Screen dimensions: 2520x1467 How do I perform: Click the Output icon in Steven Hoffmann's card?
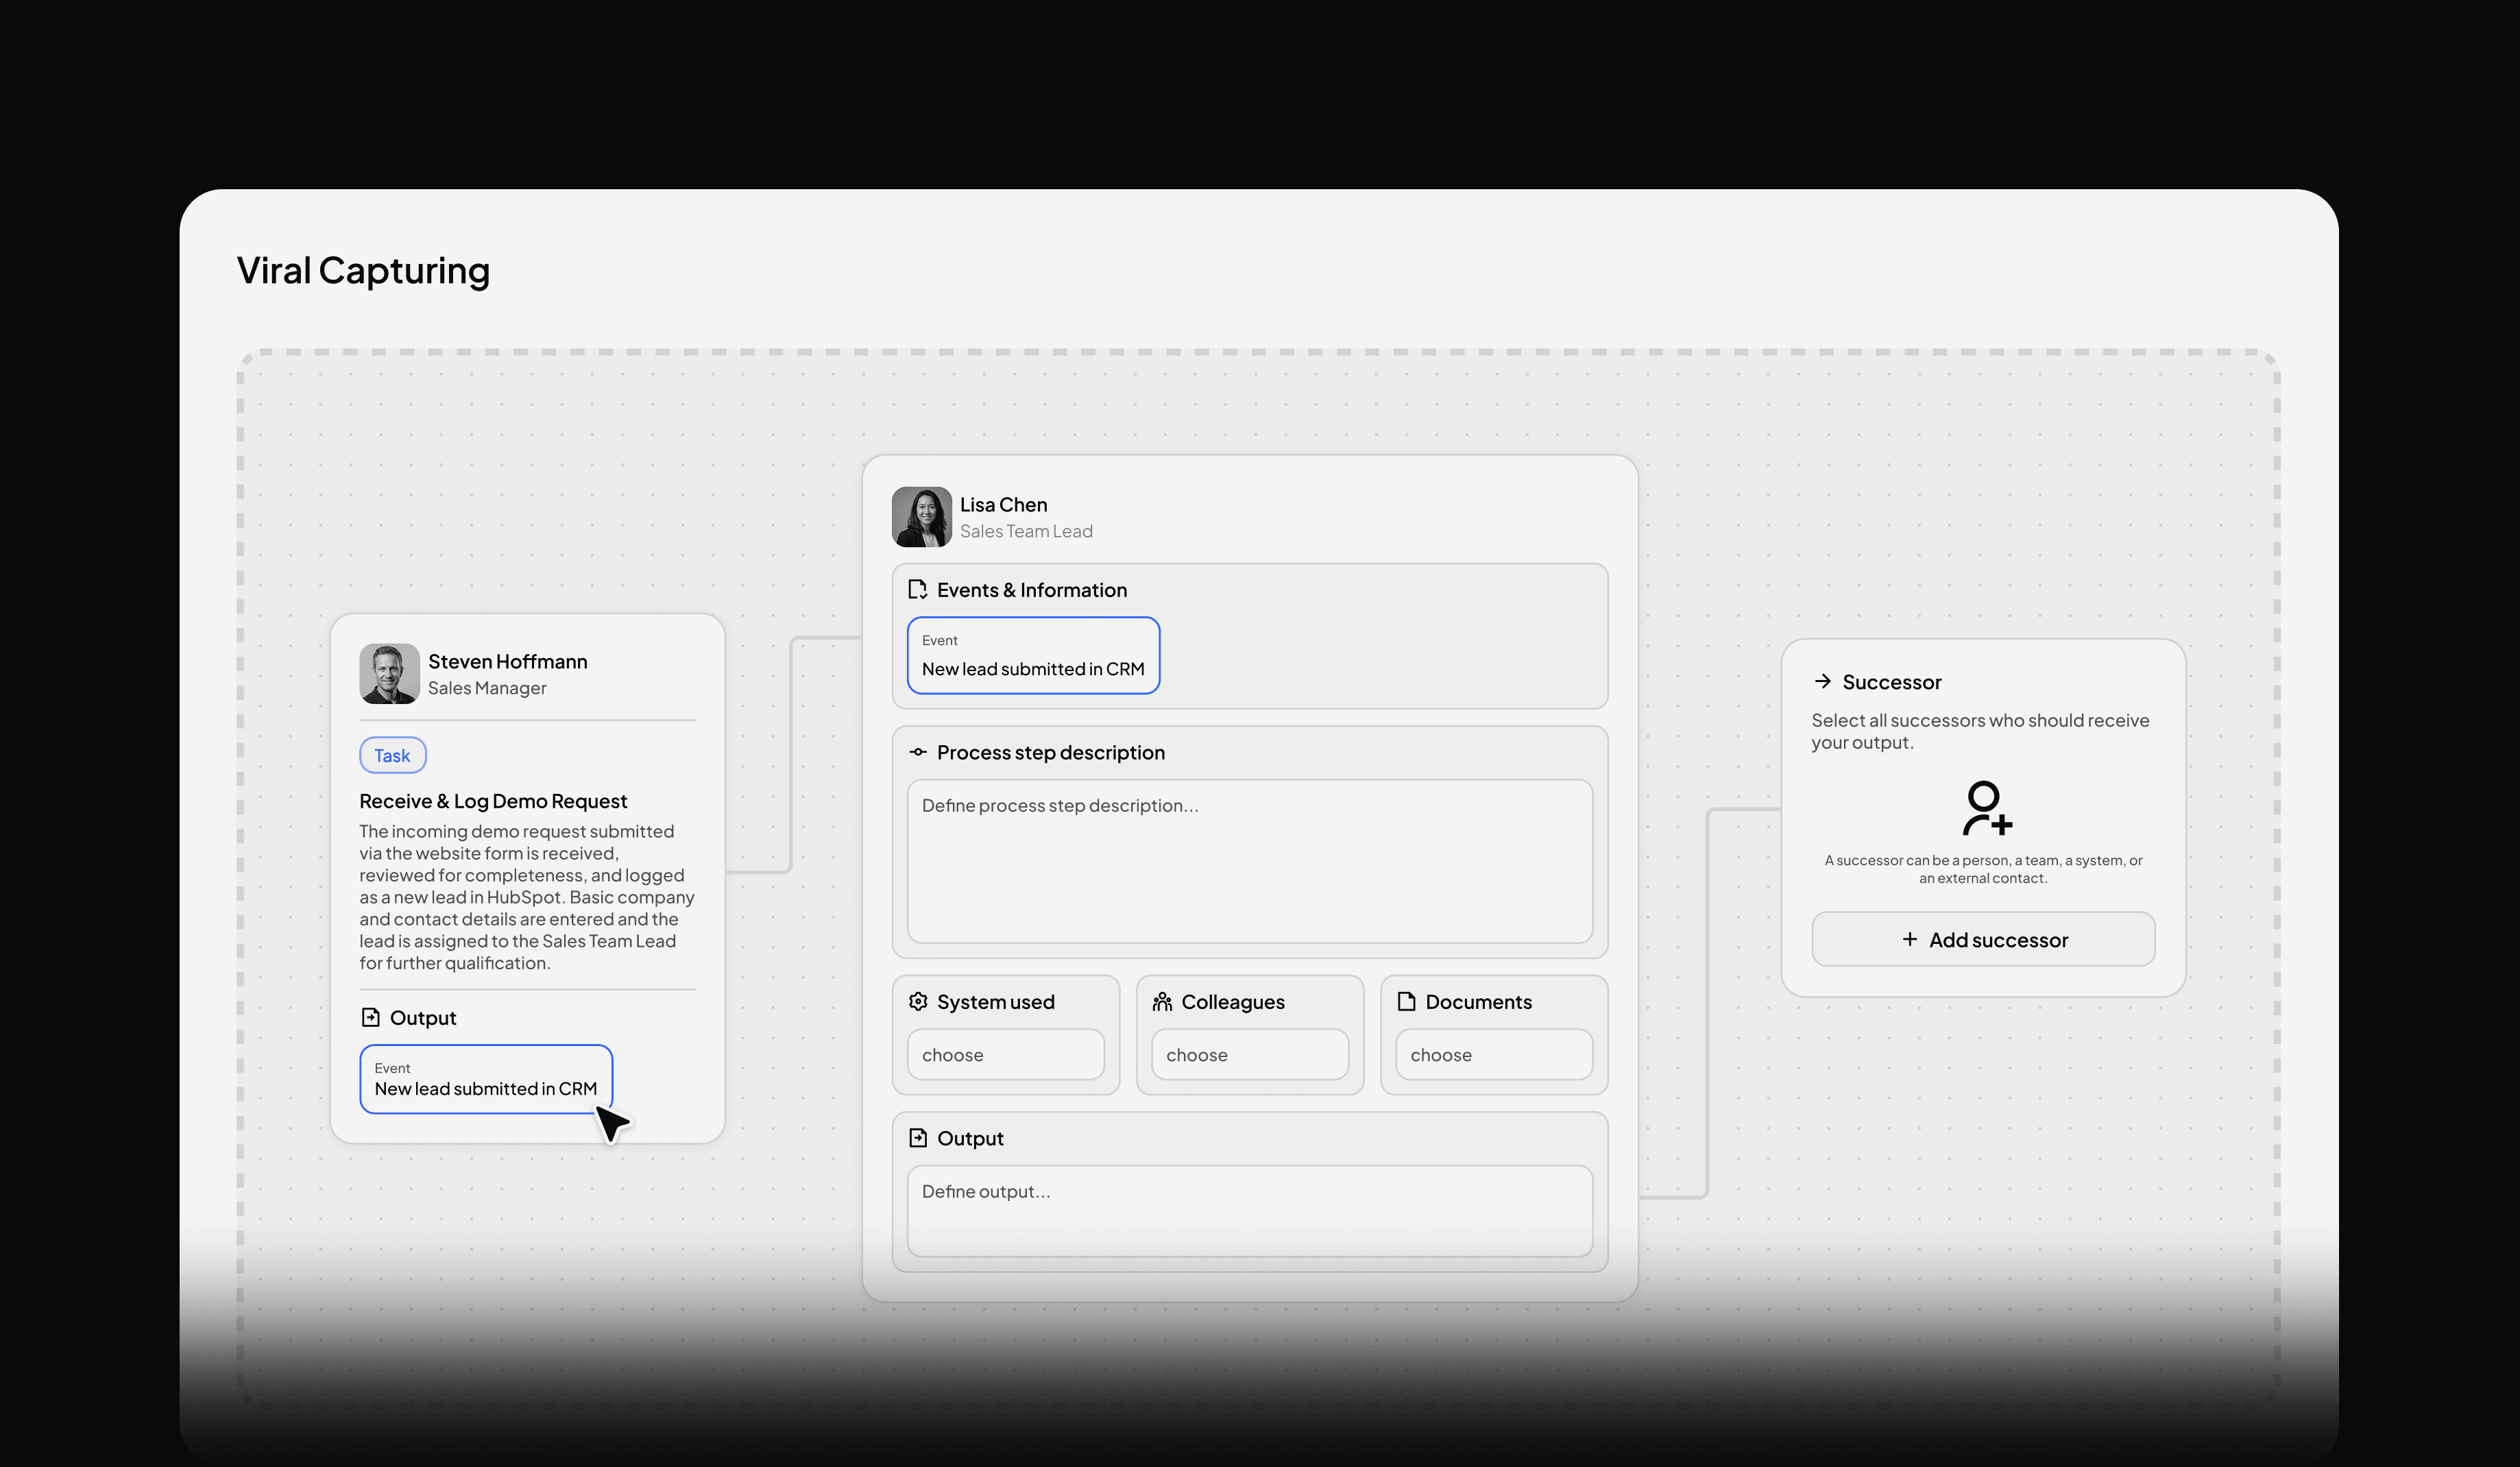point(370,1017)
